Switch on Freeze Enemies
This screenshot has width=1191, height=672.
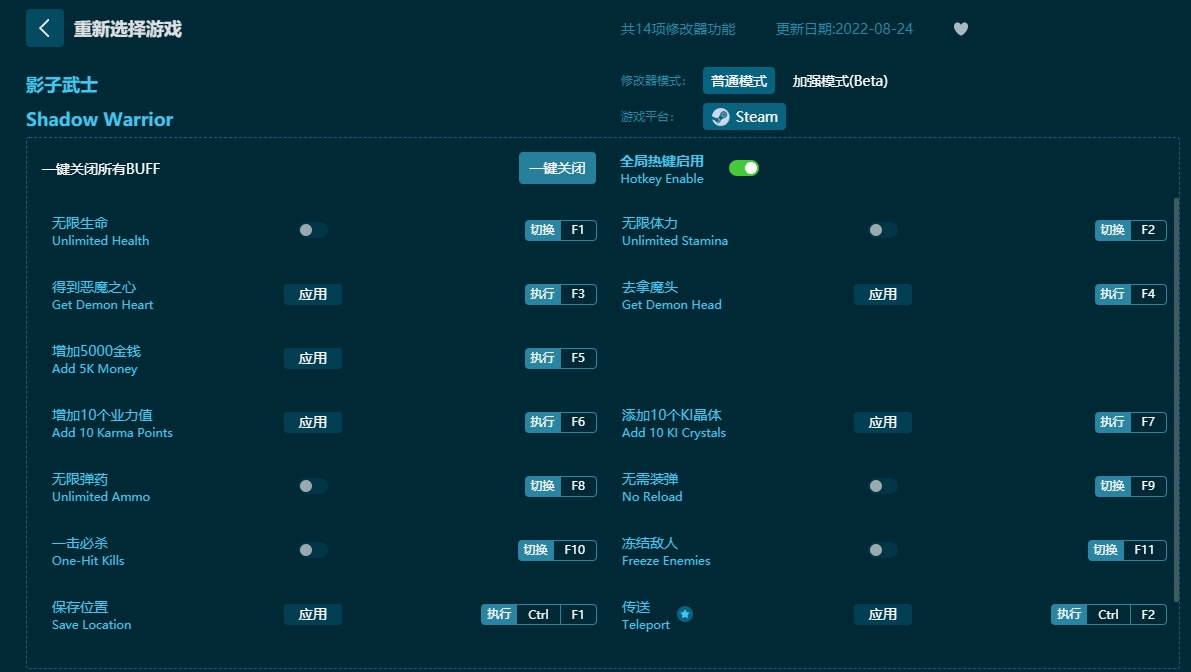[x=883, y=549]
